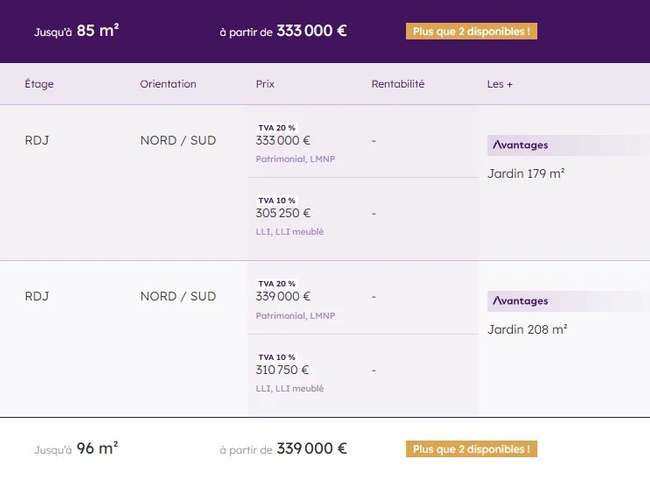The width and height of the screenshot is (650, 487).
Task: Click the Rentabilité column header
Action: [x=398, y=84]
